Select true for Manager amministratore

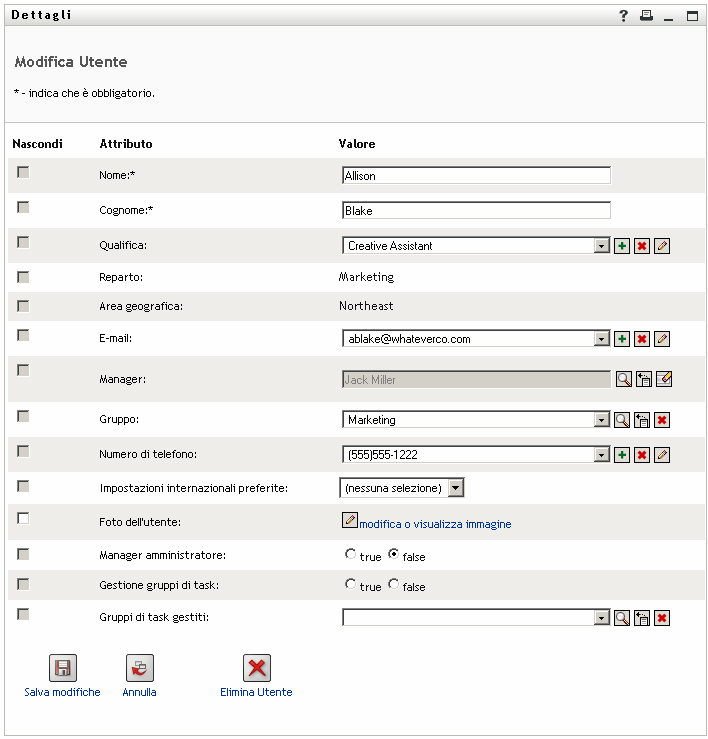(350, 554)
